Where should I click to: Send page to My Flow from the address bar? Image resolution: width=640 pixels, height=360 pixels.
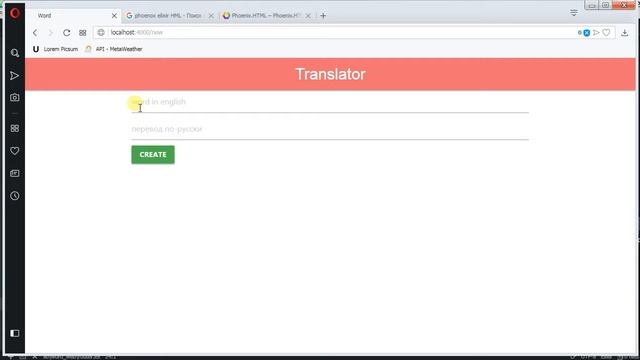[x=596, y=32]
